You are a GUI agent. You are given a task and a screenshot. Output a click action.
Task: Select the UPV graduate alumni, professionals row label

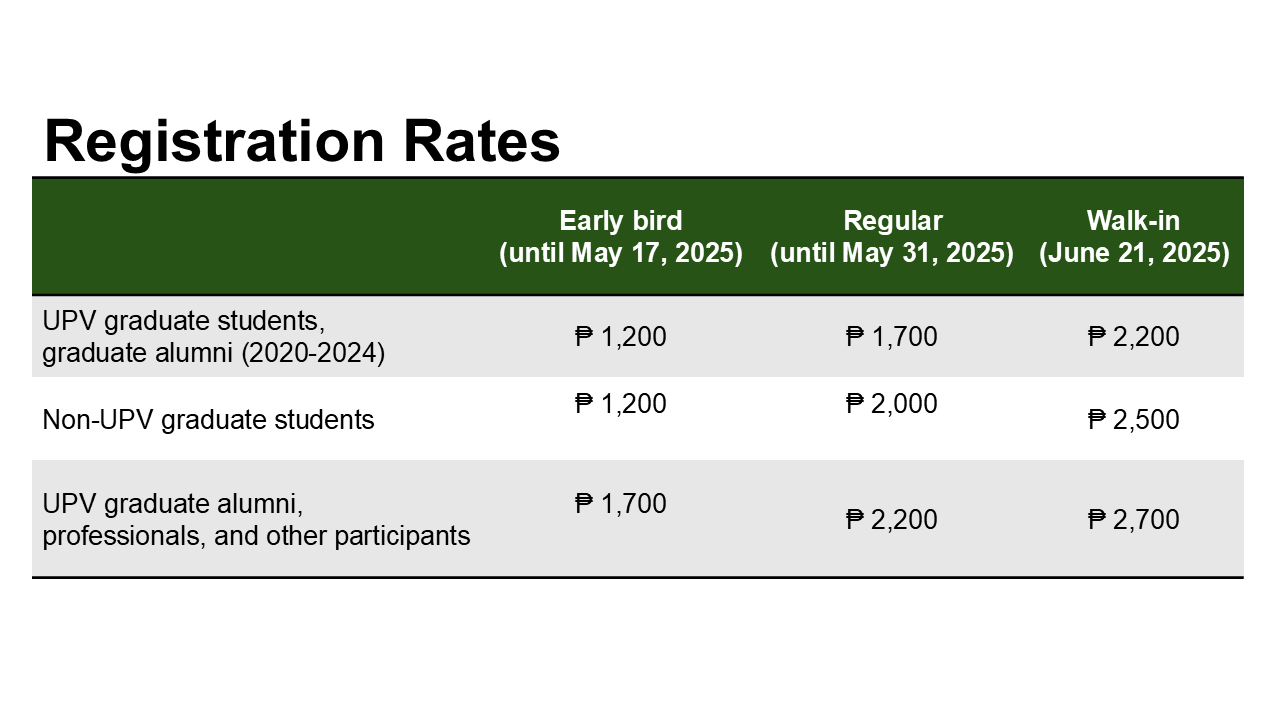pos(256,520)
